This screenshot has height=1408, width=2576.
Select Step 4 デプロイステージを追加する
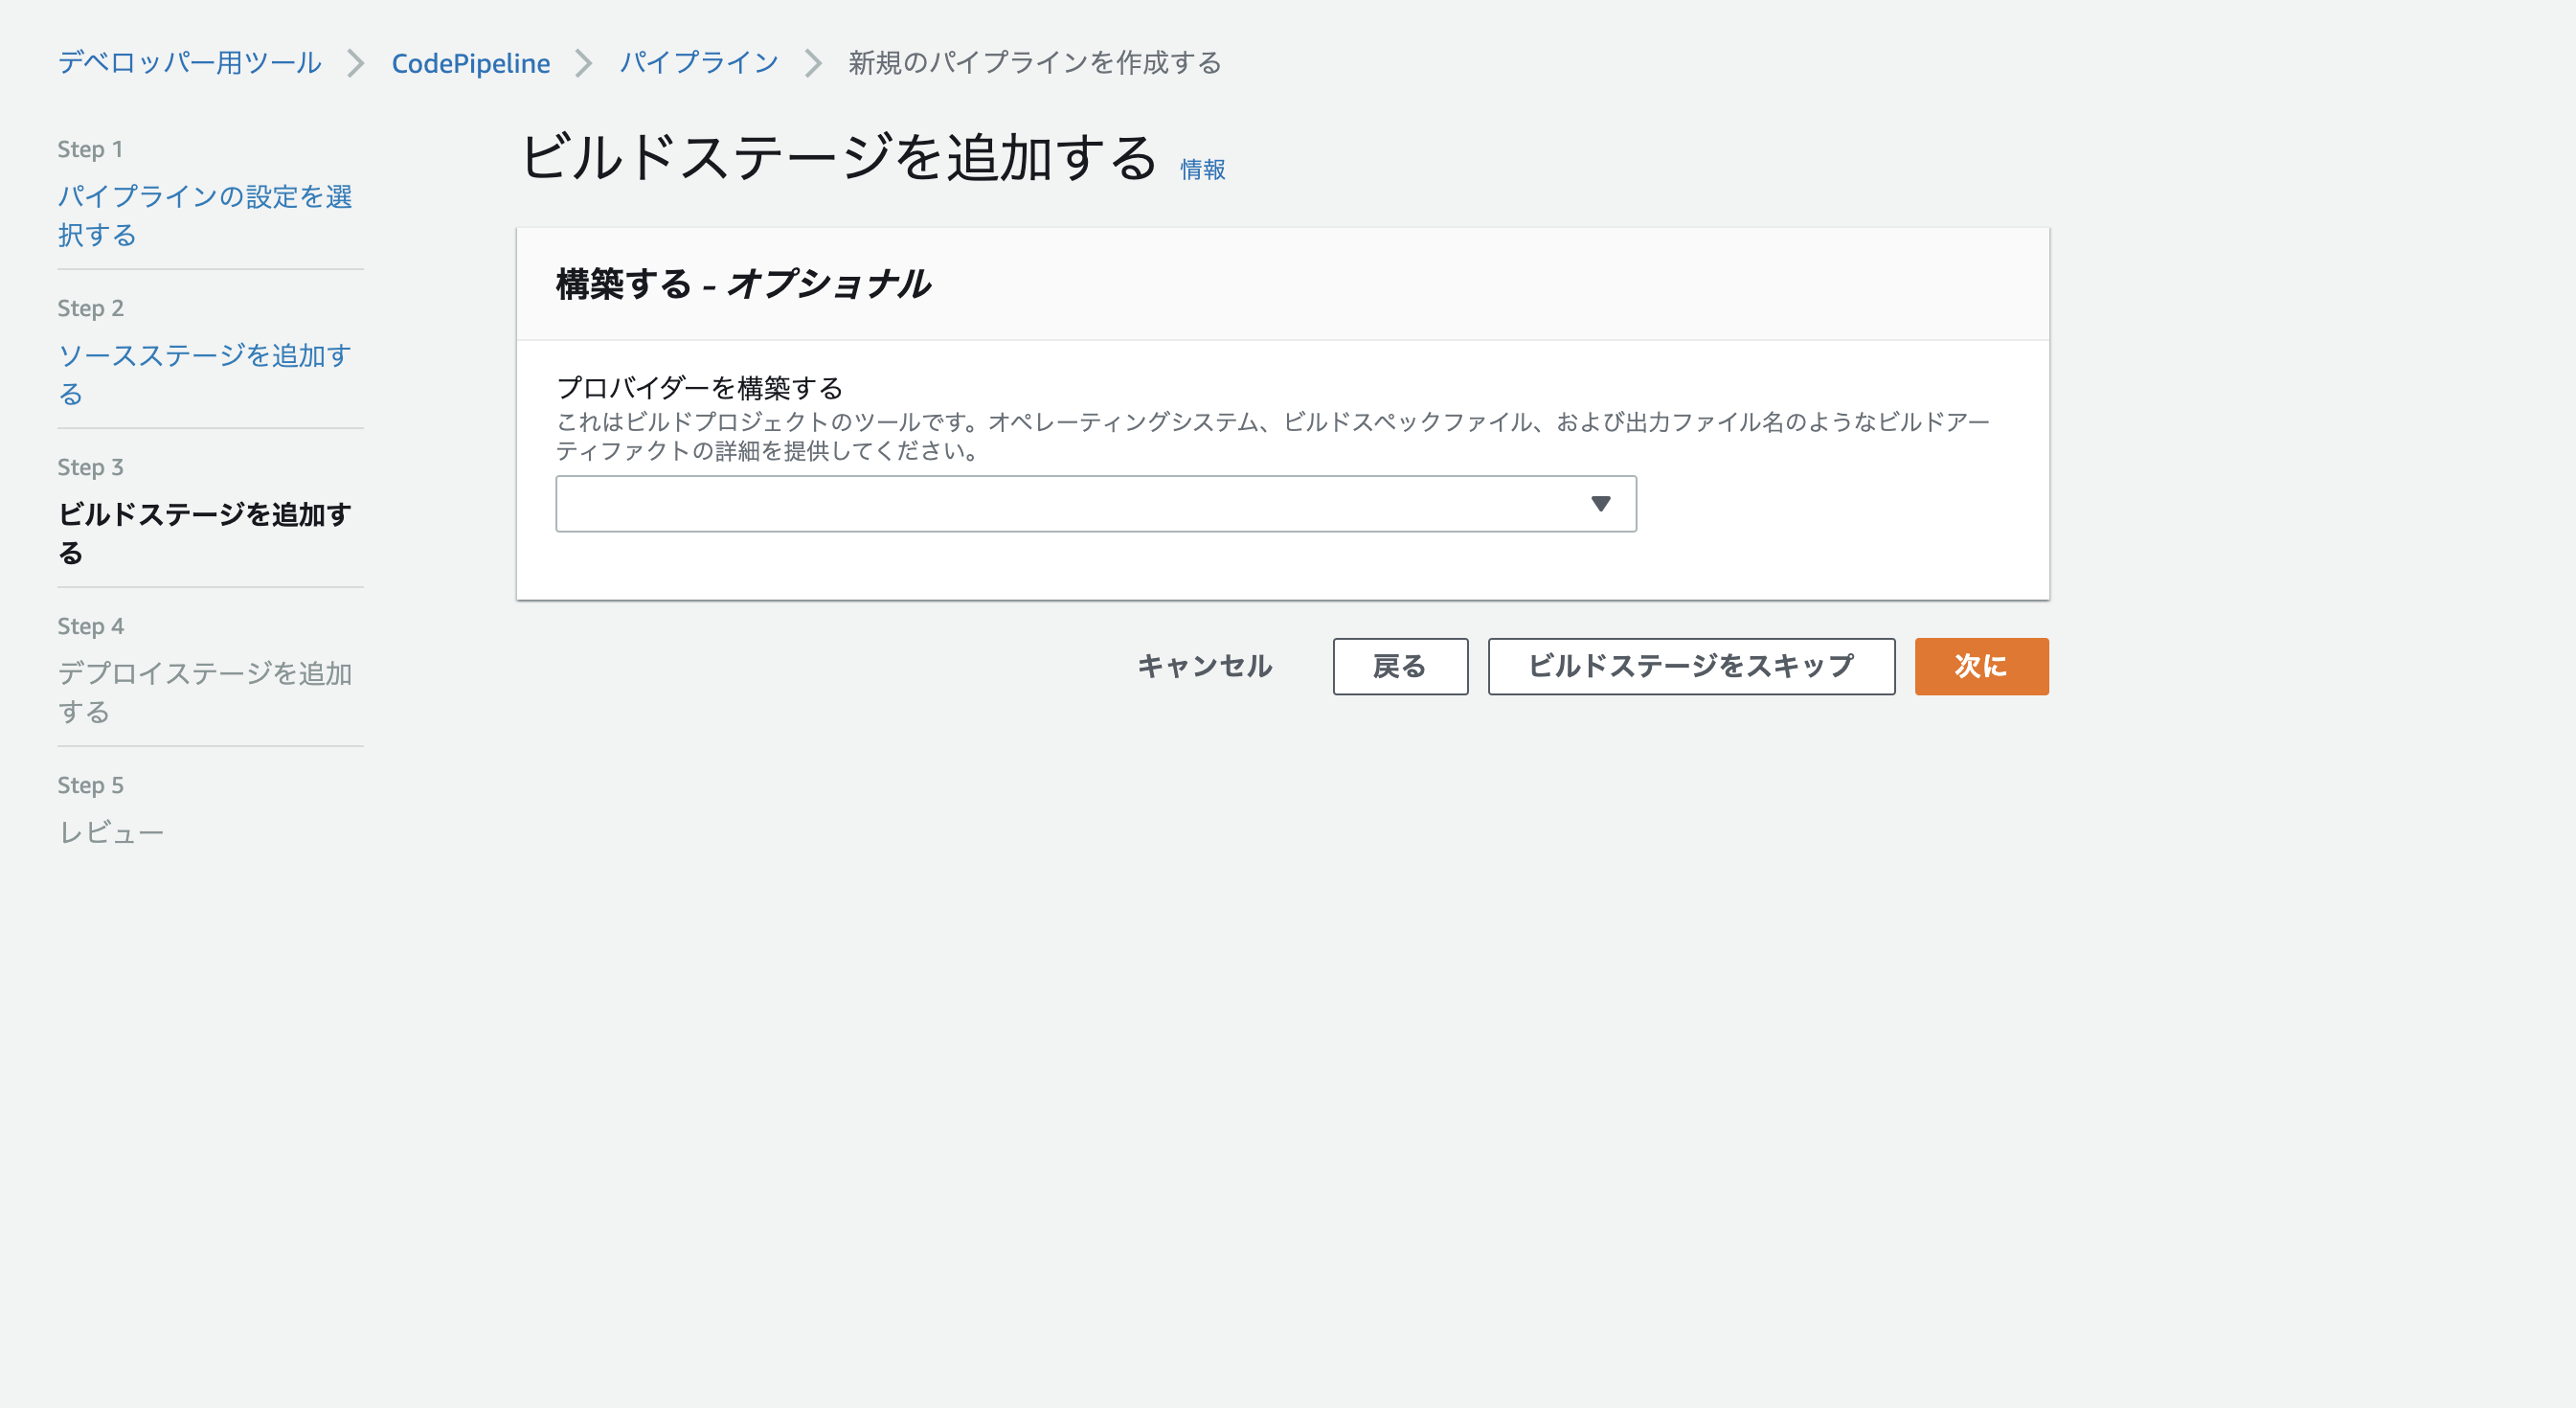pyautogui.click(x=204, y=692)
